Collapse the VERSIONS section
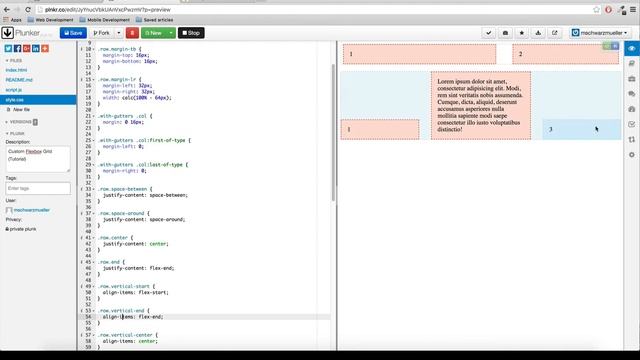Viewport: 640px width, 360px height. point(18,122)
